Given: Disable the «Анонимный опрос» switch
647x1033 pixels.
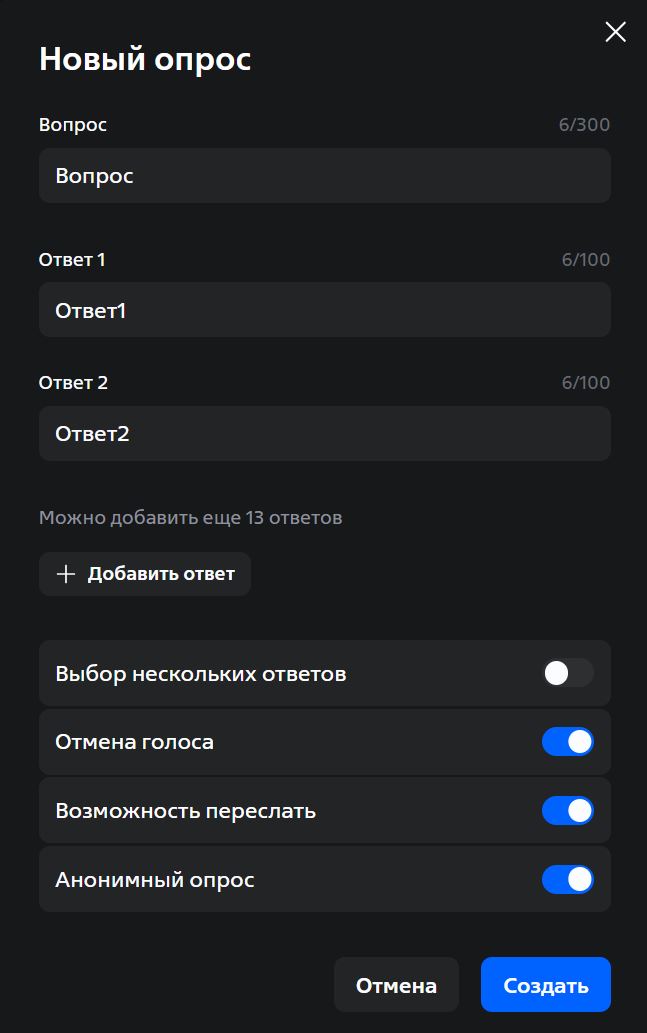Looking at the screenshot, I should (x=567, y=879).
